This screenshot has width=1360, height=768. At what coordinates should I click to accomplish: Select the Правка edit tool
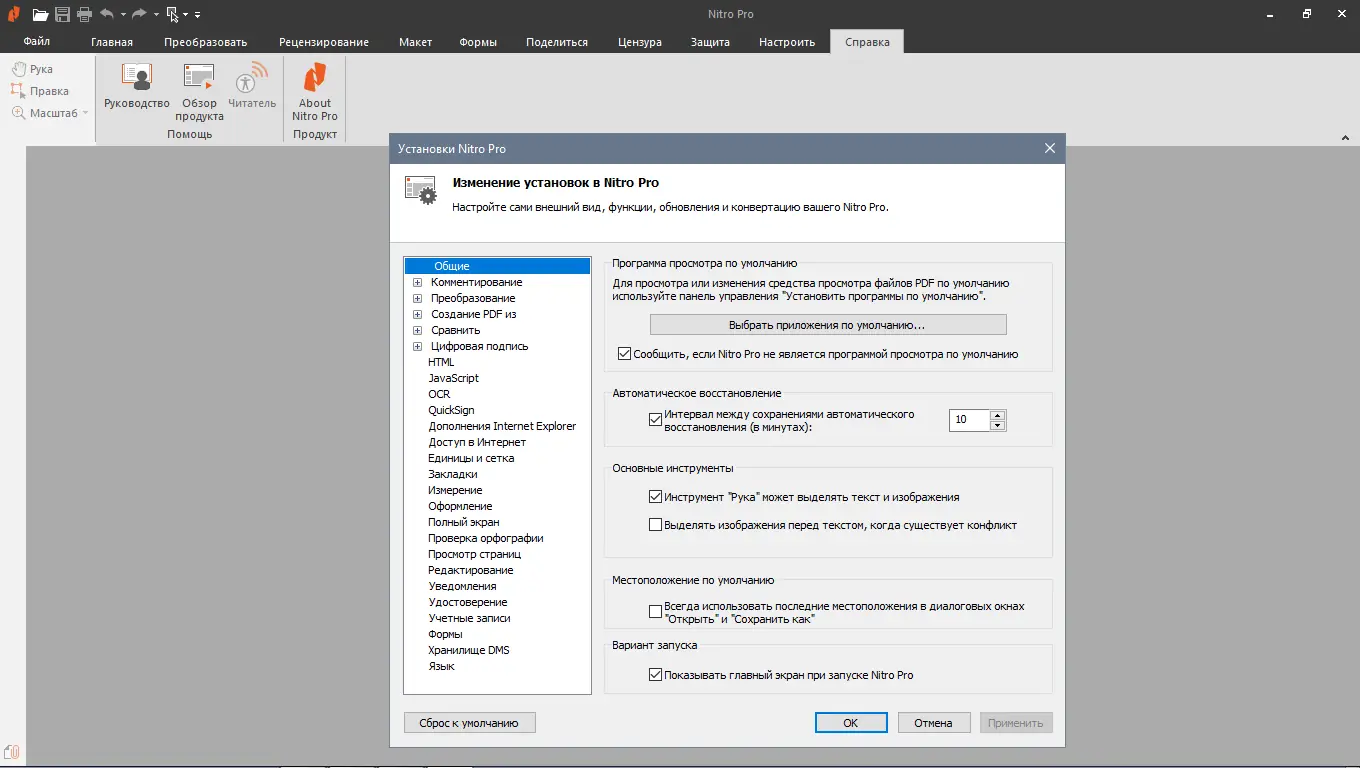coord(39,91)
